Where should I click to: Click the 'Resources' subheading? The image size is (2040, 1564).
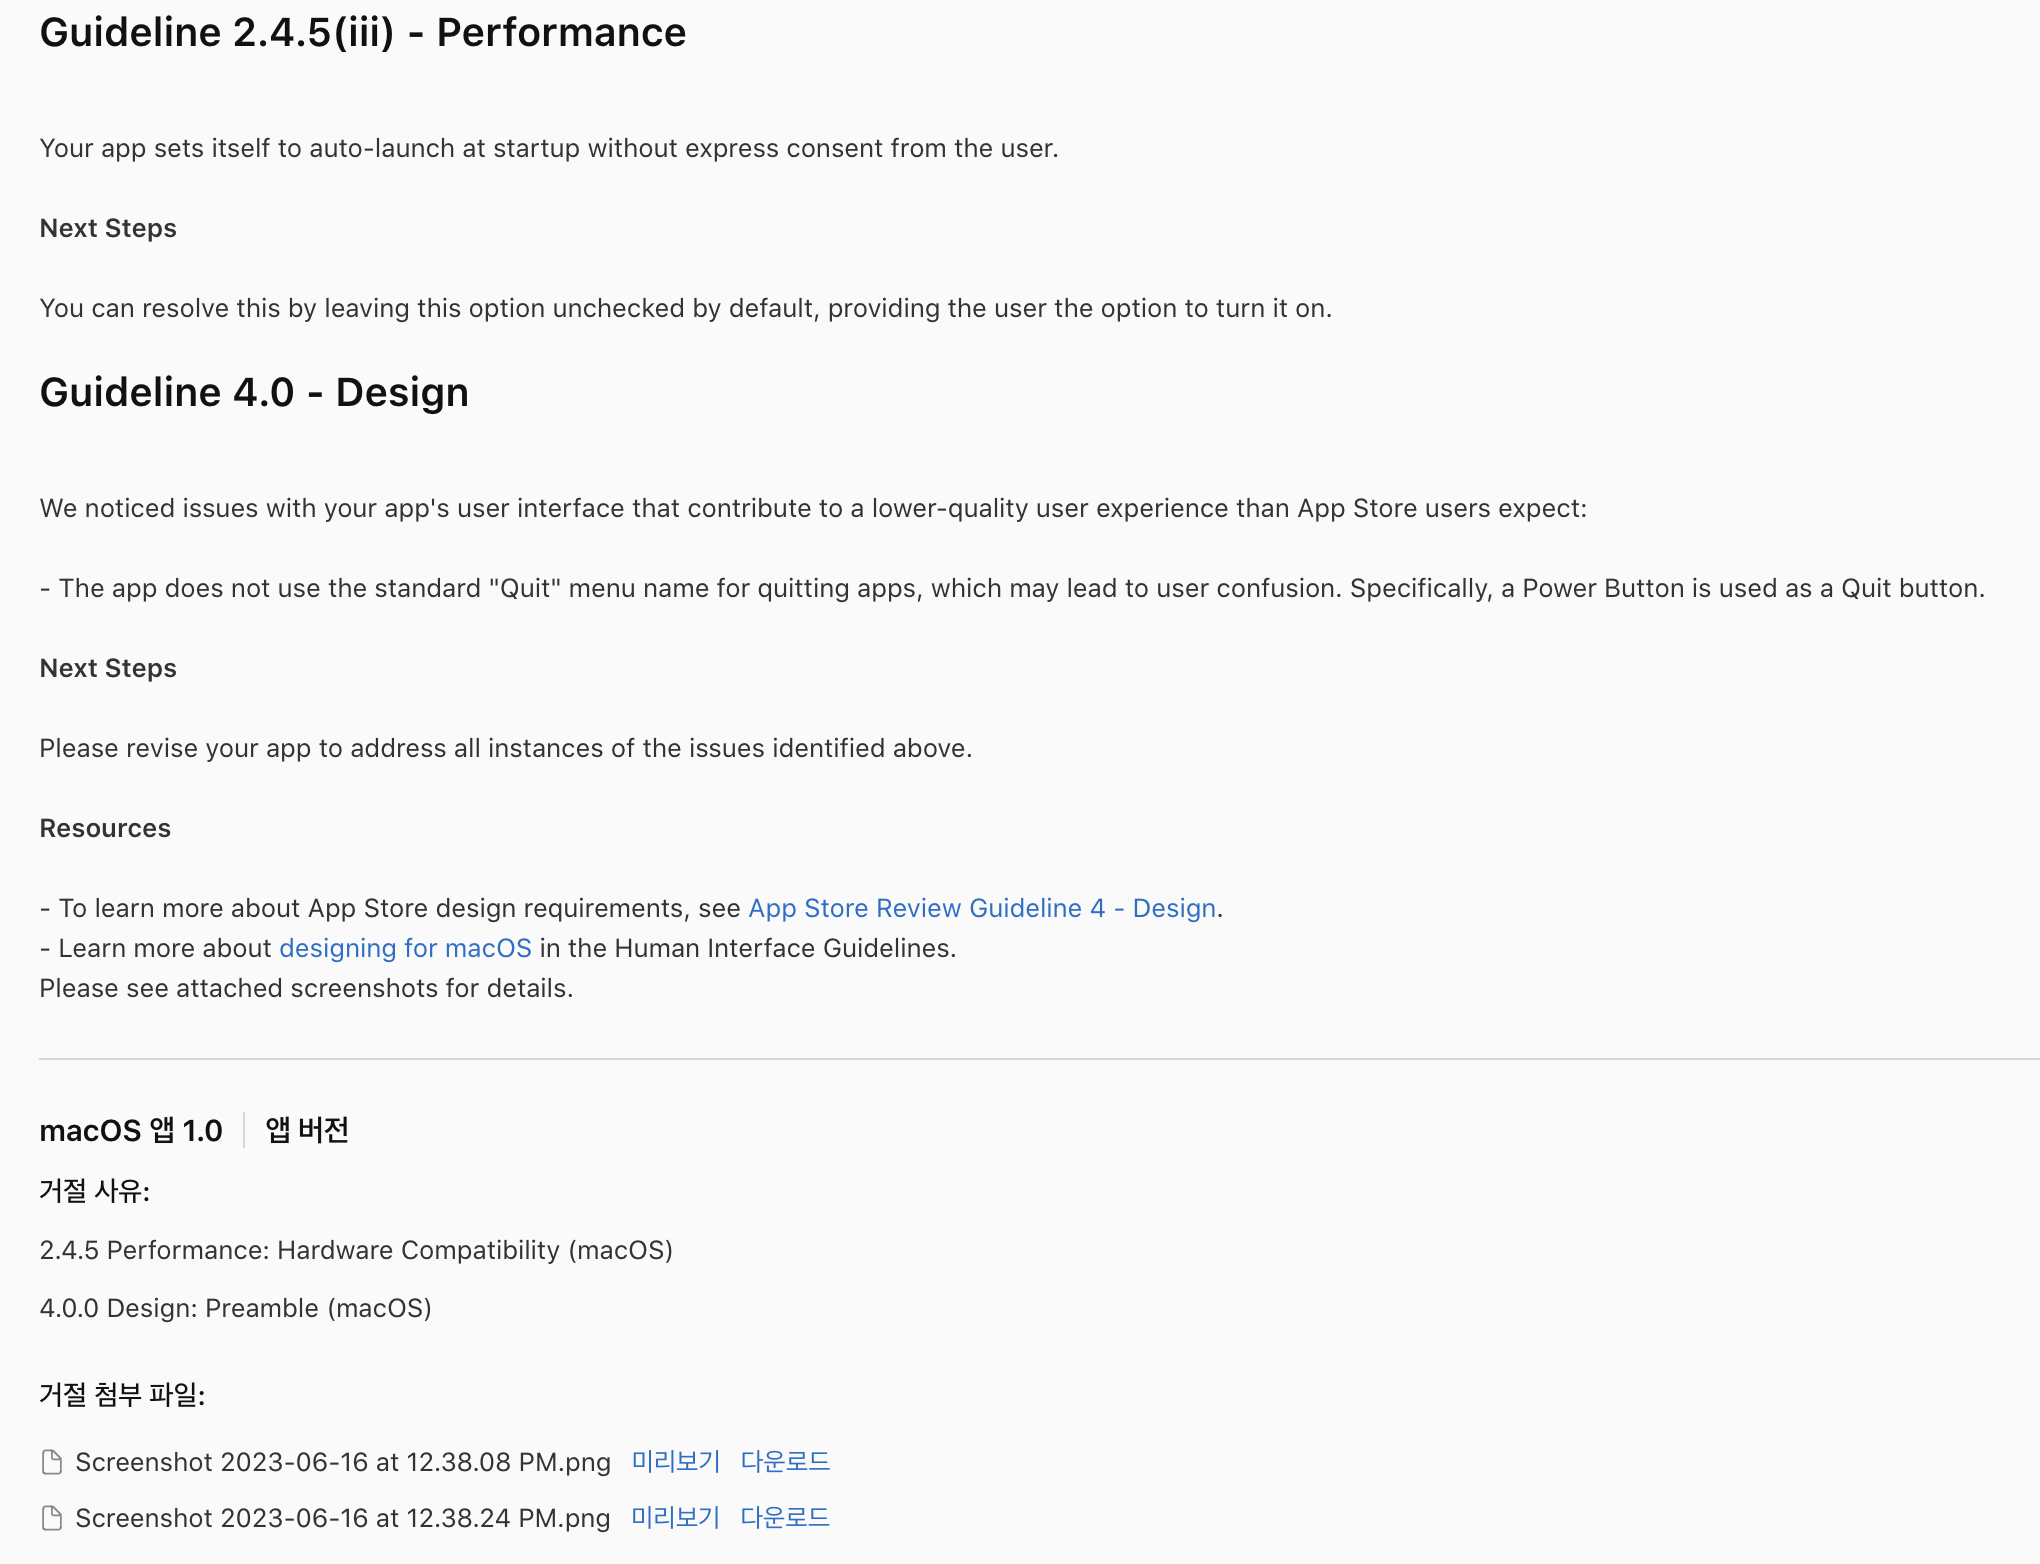pyautogui.click(x=105, y=828)
